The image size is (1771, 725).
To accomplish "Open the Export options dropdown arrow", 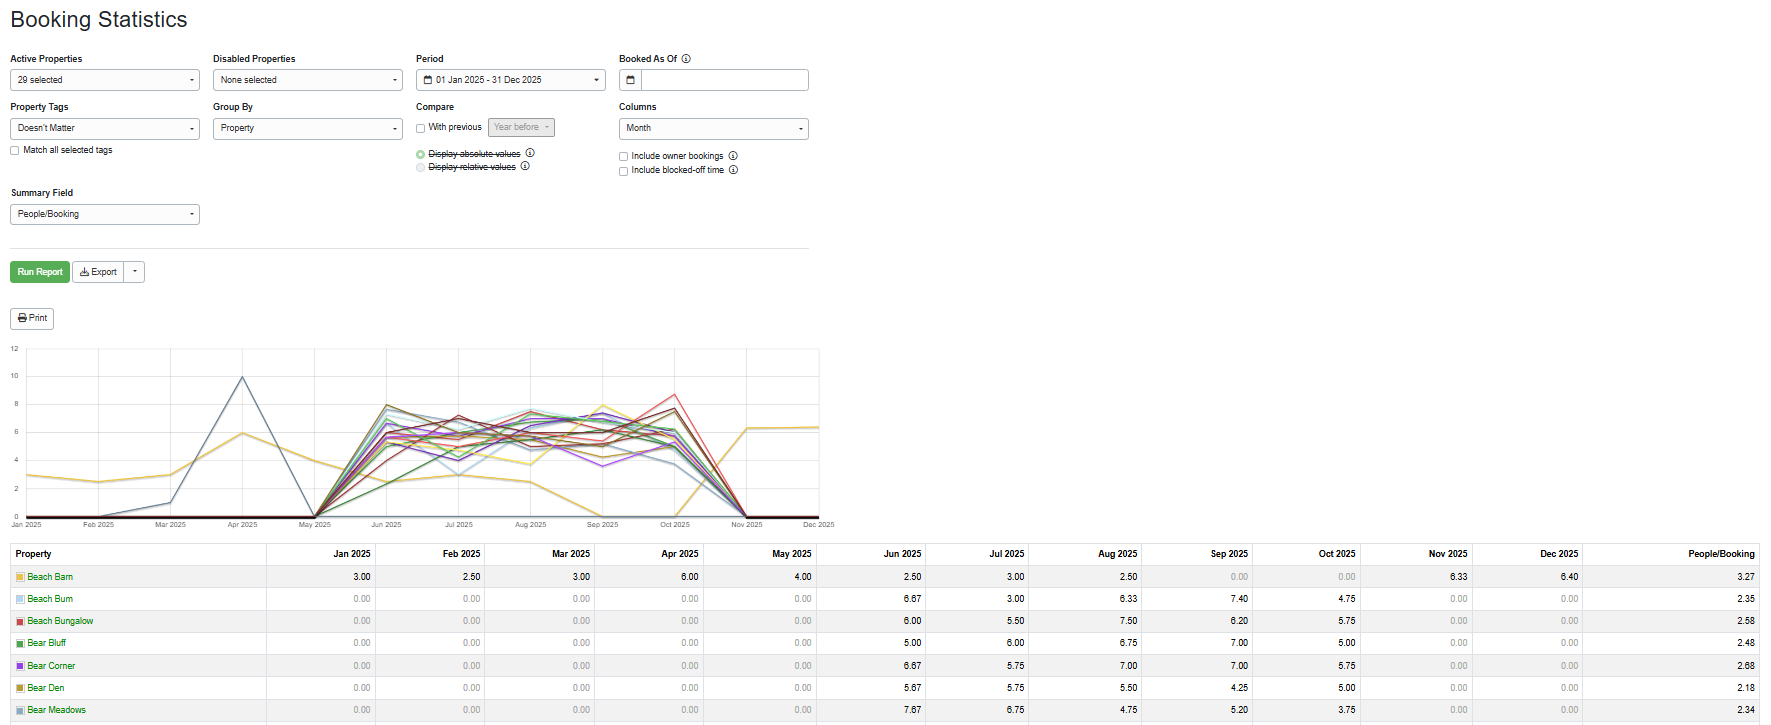I will point(135,272).
